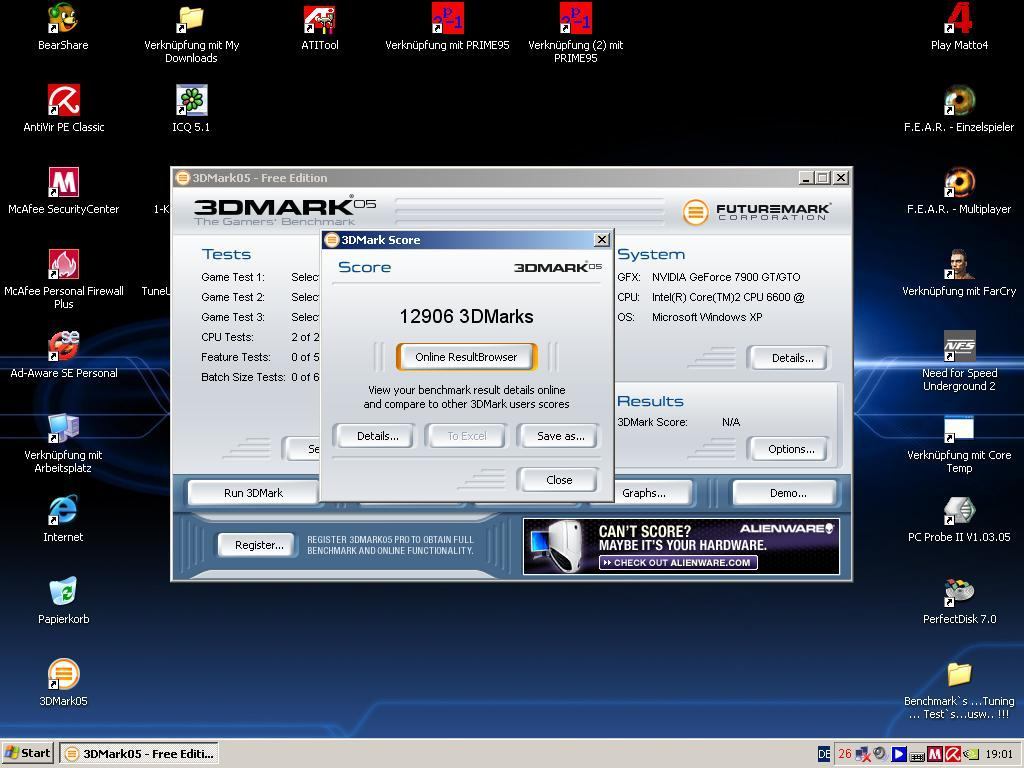This screenshot has height=768, width=1024.
Task: Click the X on the 3DMark Score dialog
Action: click(x=601, y=240)
